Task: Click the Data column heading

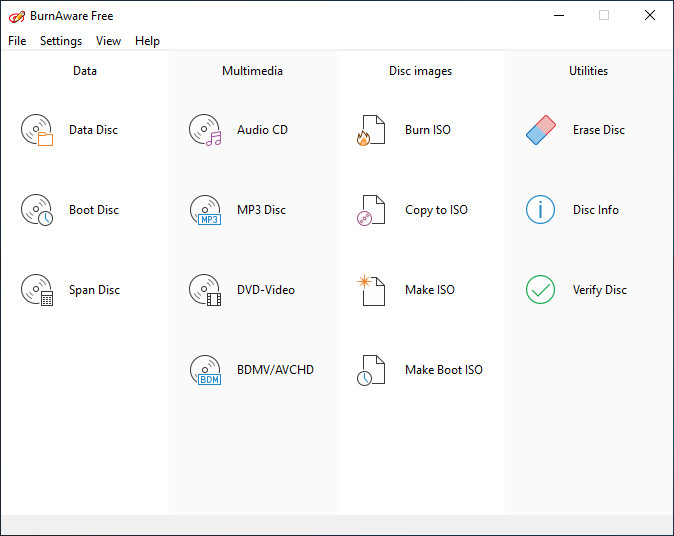Action: click(x=85, y=71)
